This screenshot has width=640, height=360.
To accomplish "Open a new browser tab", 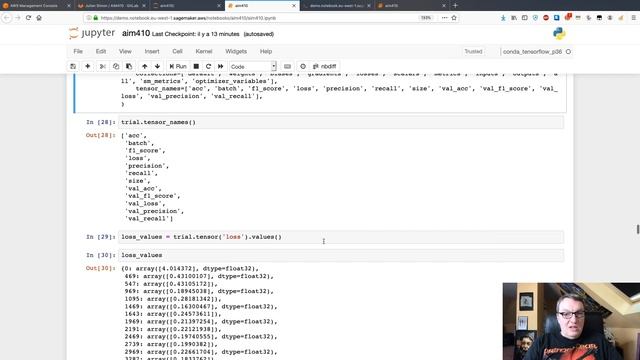I will [x=455, y=6].
